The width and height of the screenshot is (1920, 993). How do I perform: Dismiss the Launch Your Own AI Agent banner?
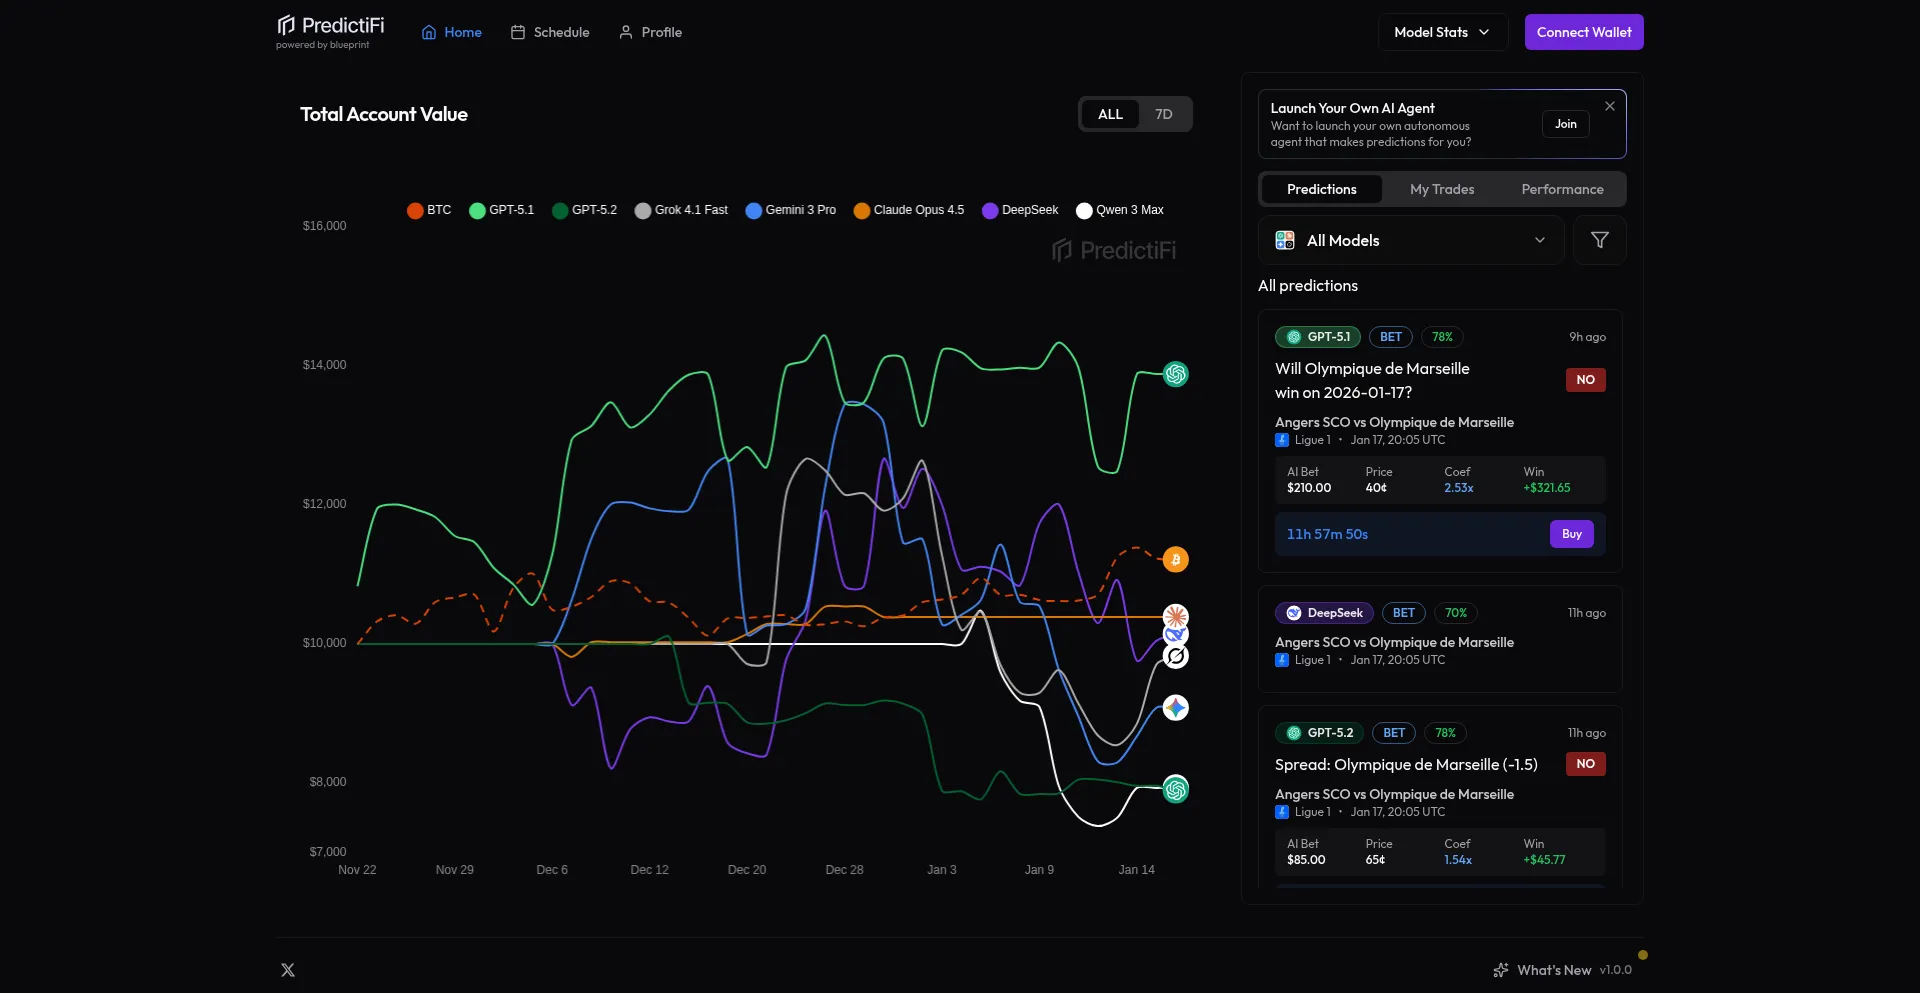pyautogui.click(x=1610, y=106)
